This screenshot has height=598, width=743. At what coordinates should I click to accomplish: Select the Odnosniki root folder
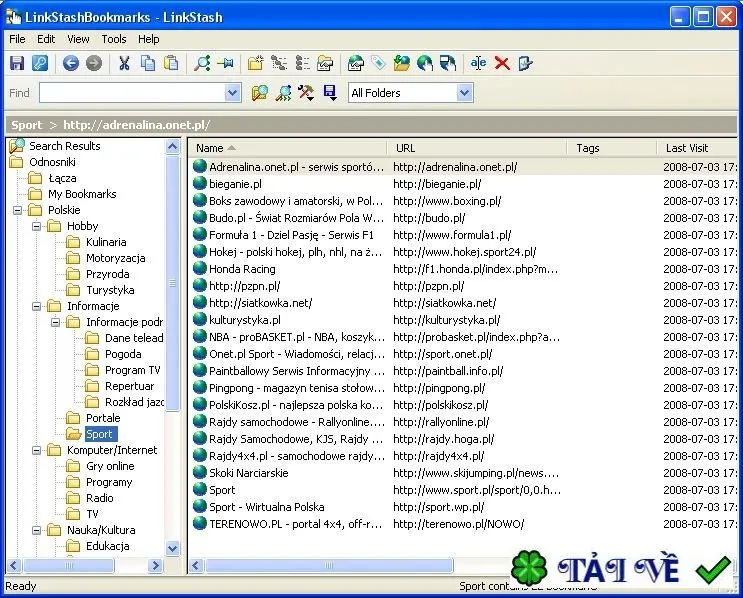pyautogui.click(x=52, y=162)
